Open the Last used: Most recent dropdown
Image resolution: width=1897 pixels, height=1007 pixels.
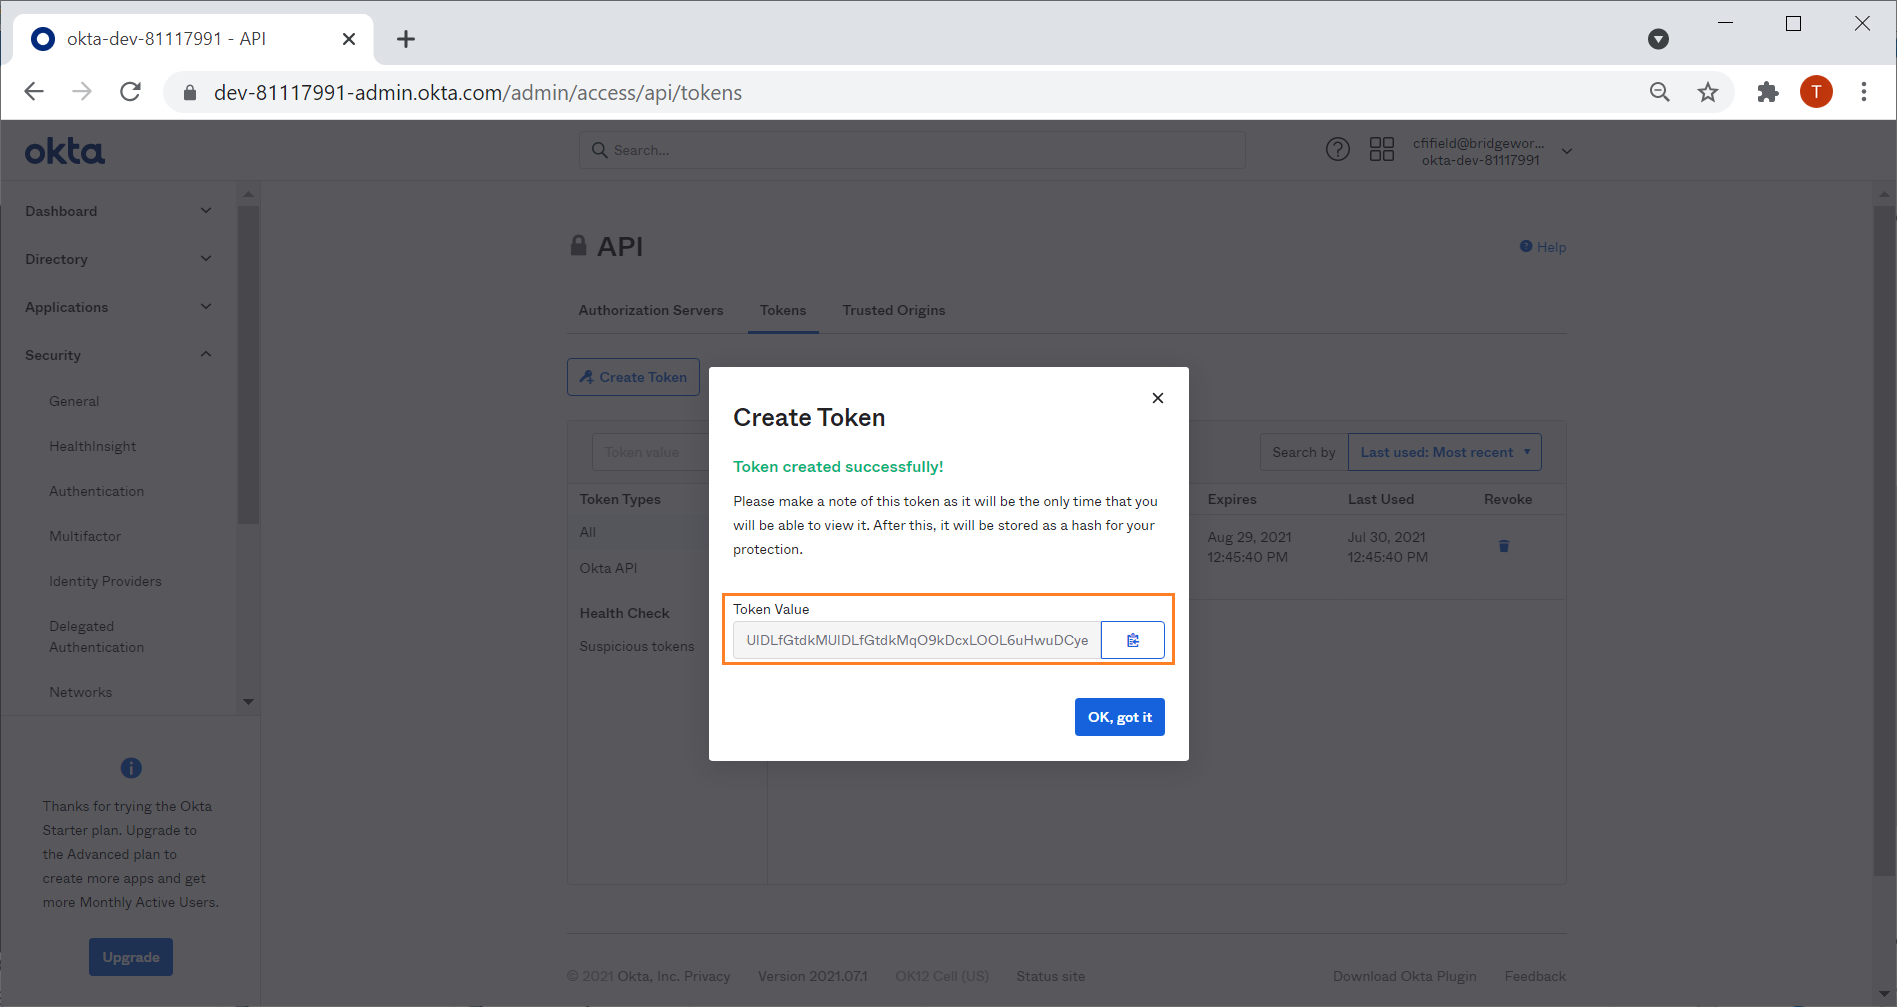pos(1445,452)
